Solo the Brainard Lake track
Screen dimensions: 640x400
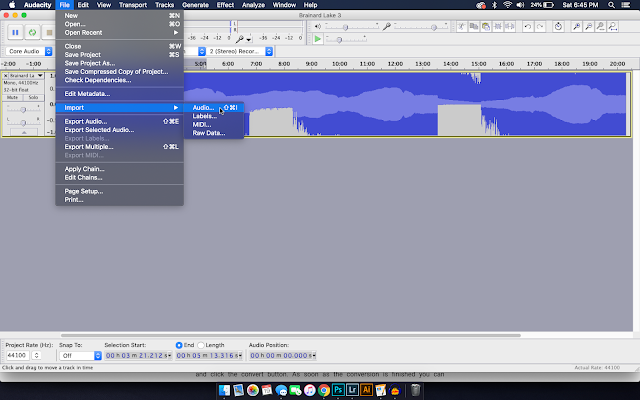click(33, 98)
